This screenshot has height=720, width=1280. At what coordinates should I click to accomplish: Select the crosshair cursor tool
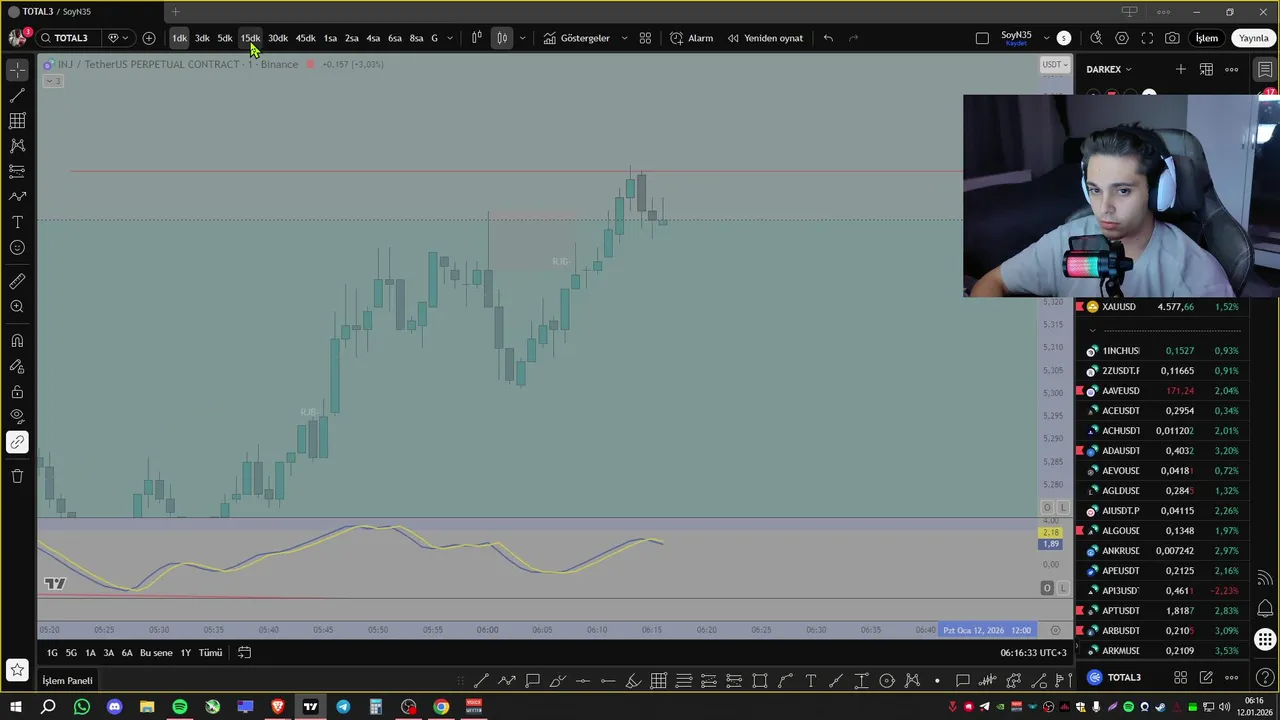point(17,70)
